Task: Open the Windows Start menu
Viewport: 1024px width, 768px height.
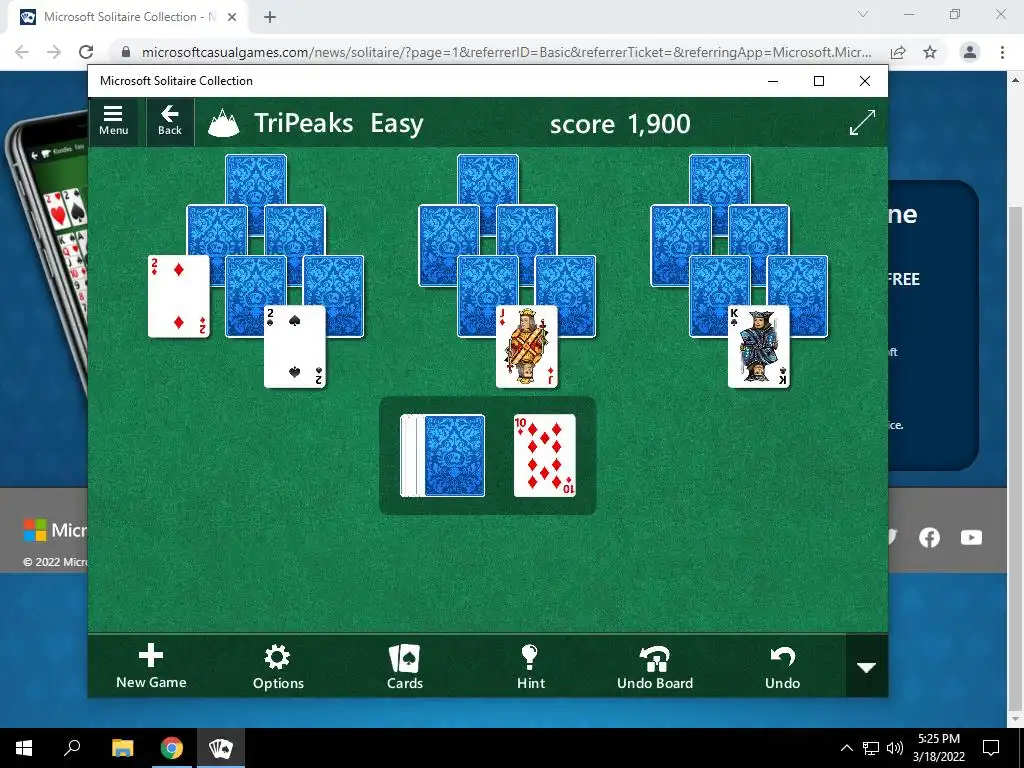Action: tap(24, 748)
